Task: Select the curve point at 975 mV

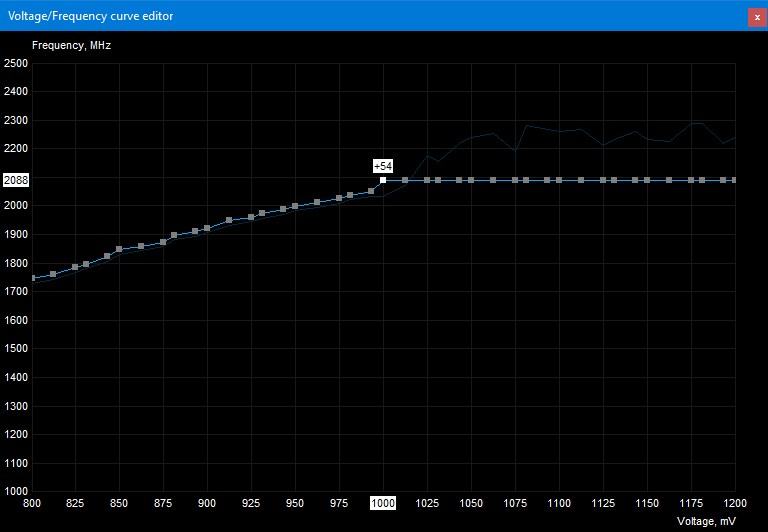Action: [x=339, y=198]
